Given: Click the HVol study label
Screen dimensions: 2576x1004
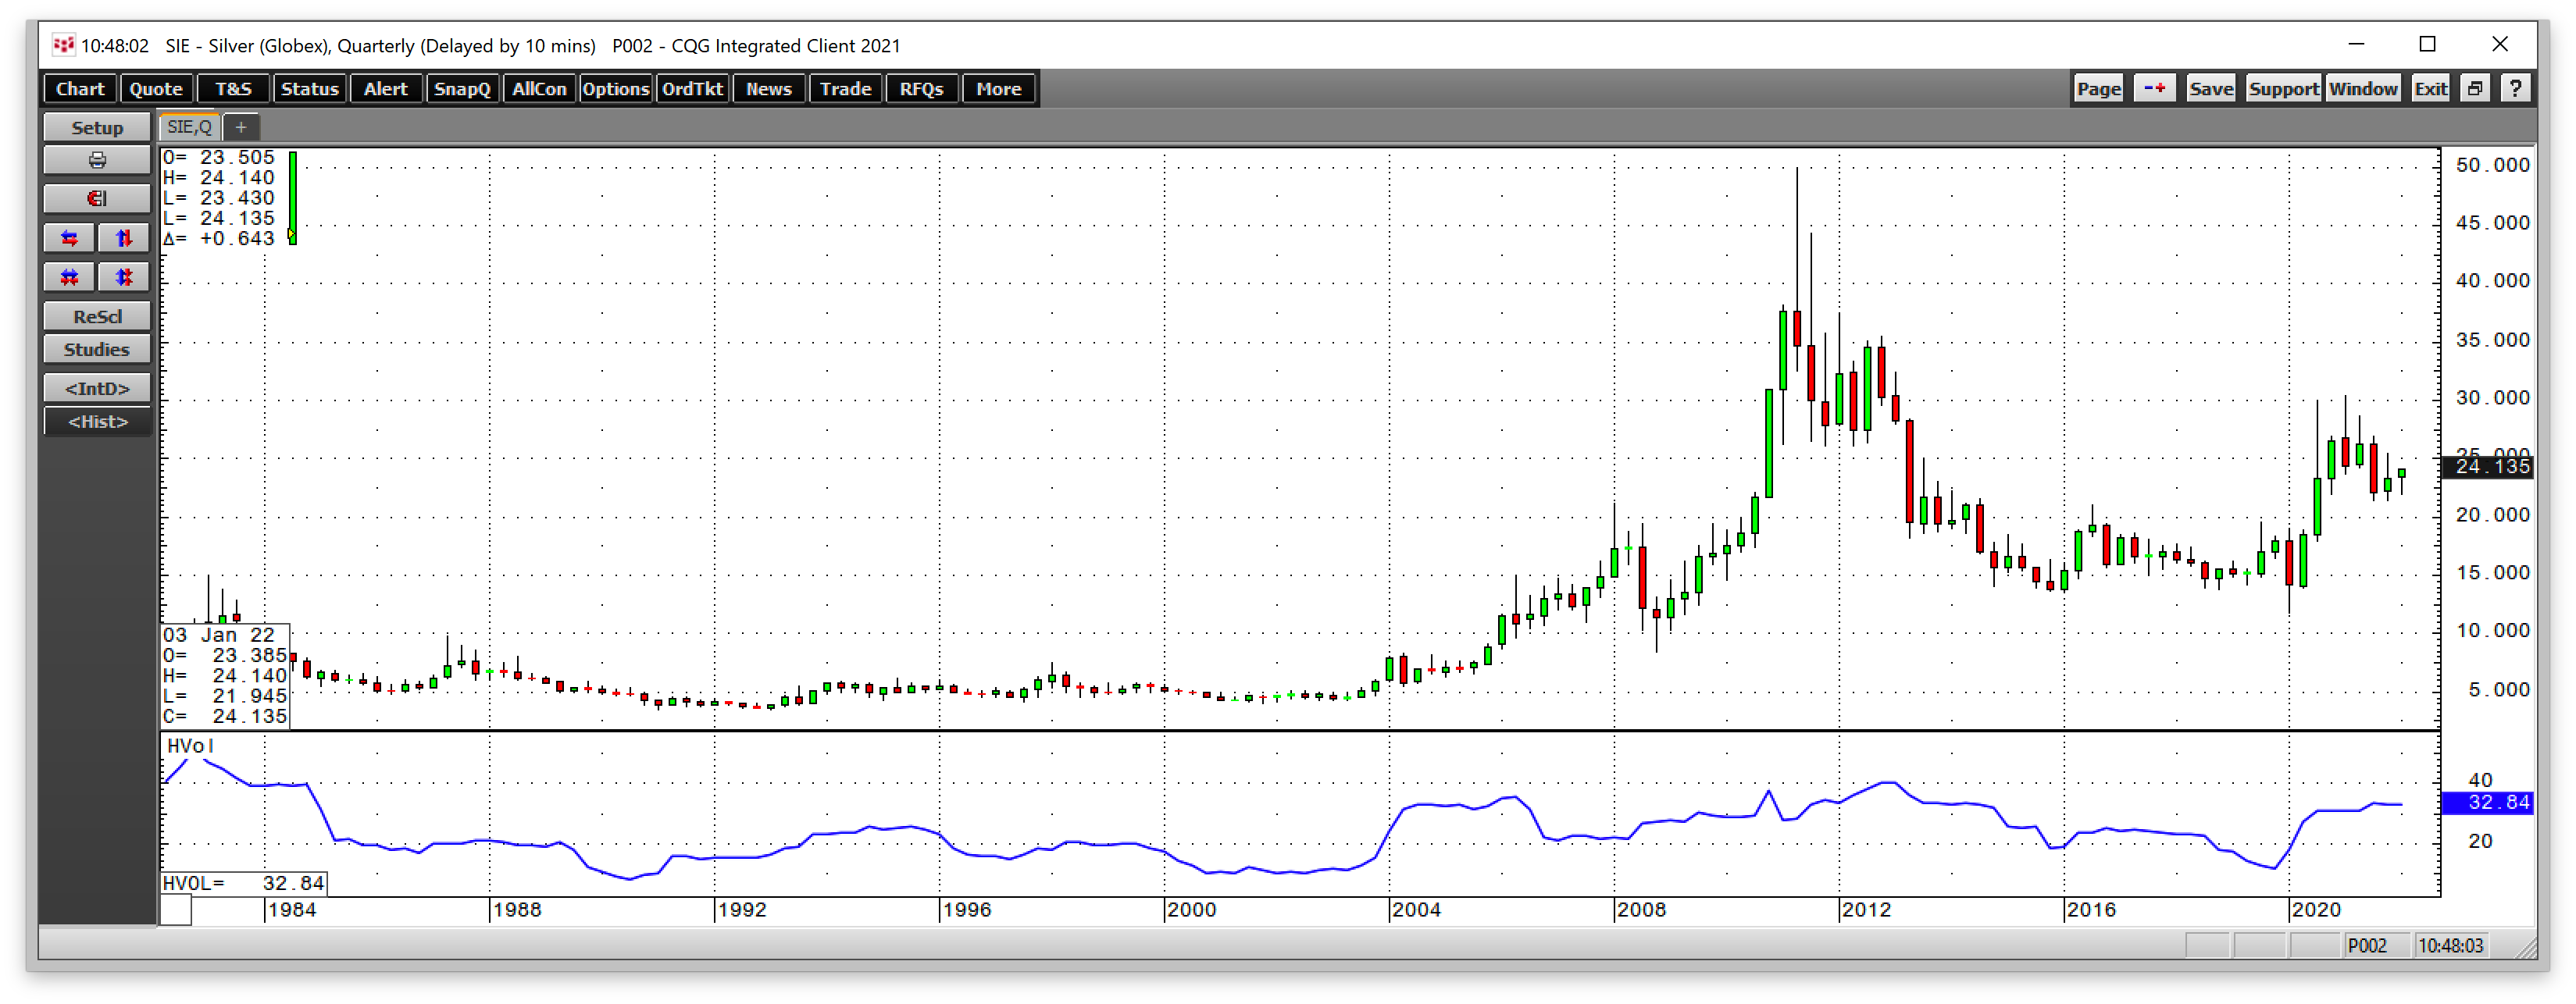Looking at the screenshot, I should (190, 746).
